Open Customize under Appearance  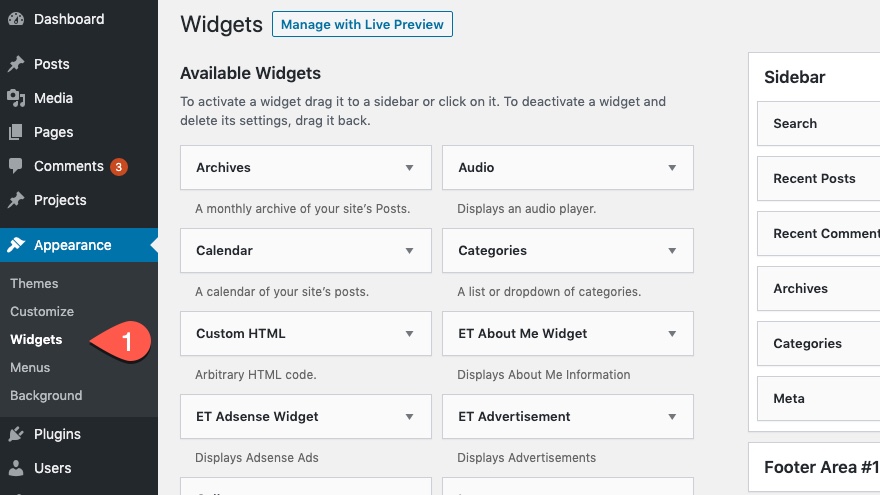[x=42, y=311]
